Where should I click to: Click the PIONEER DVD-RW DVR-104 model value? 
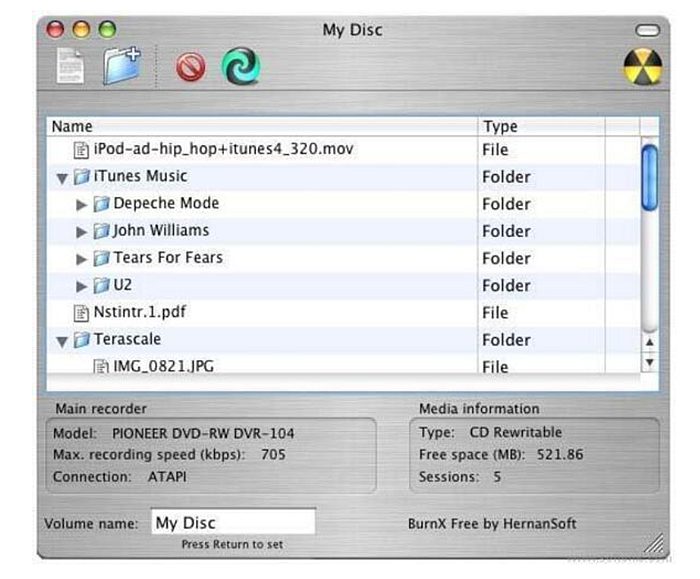(203, 433)
